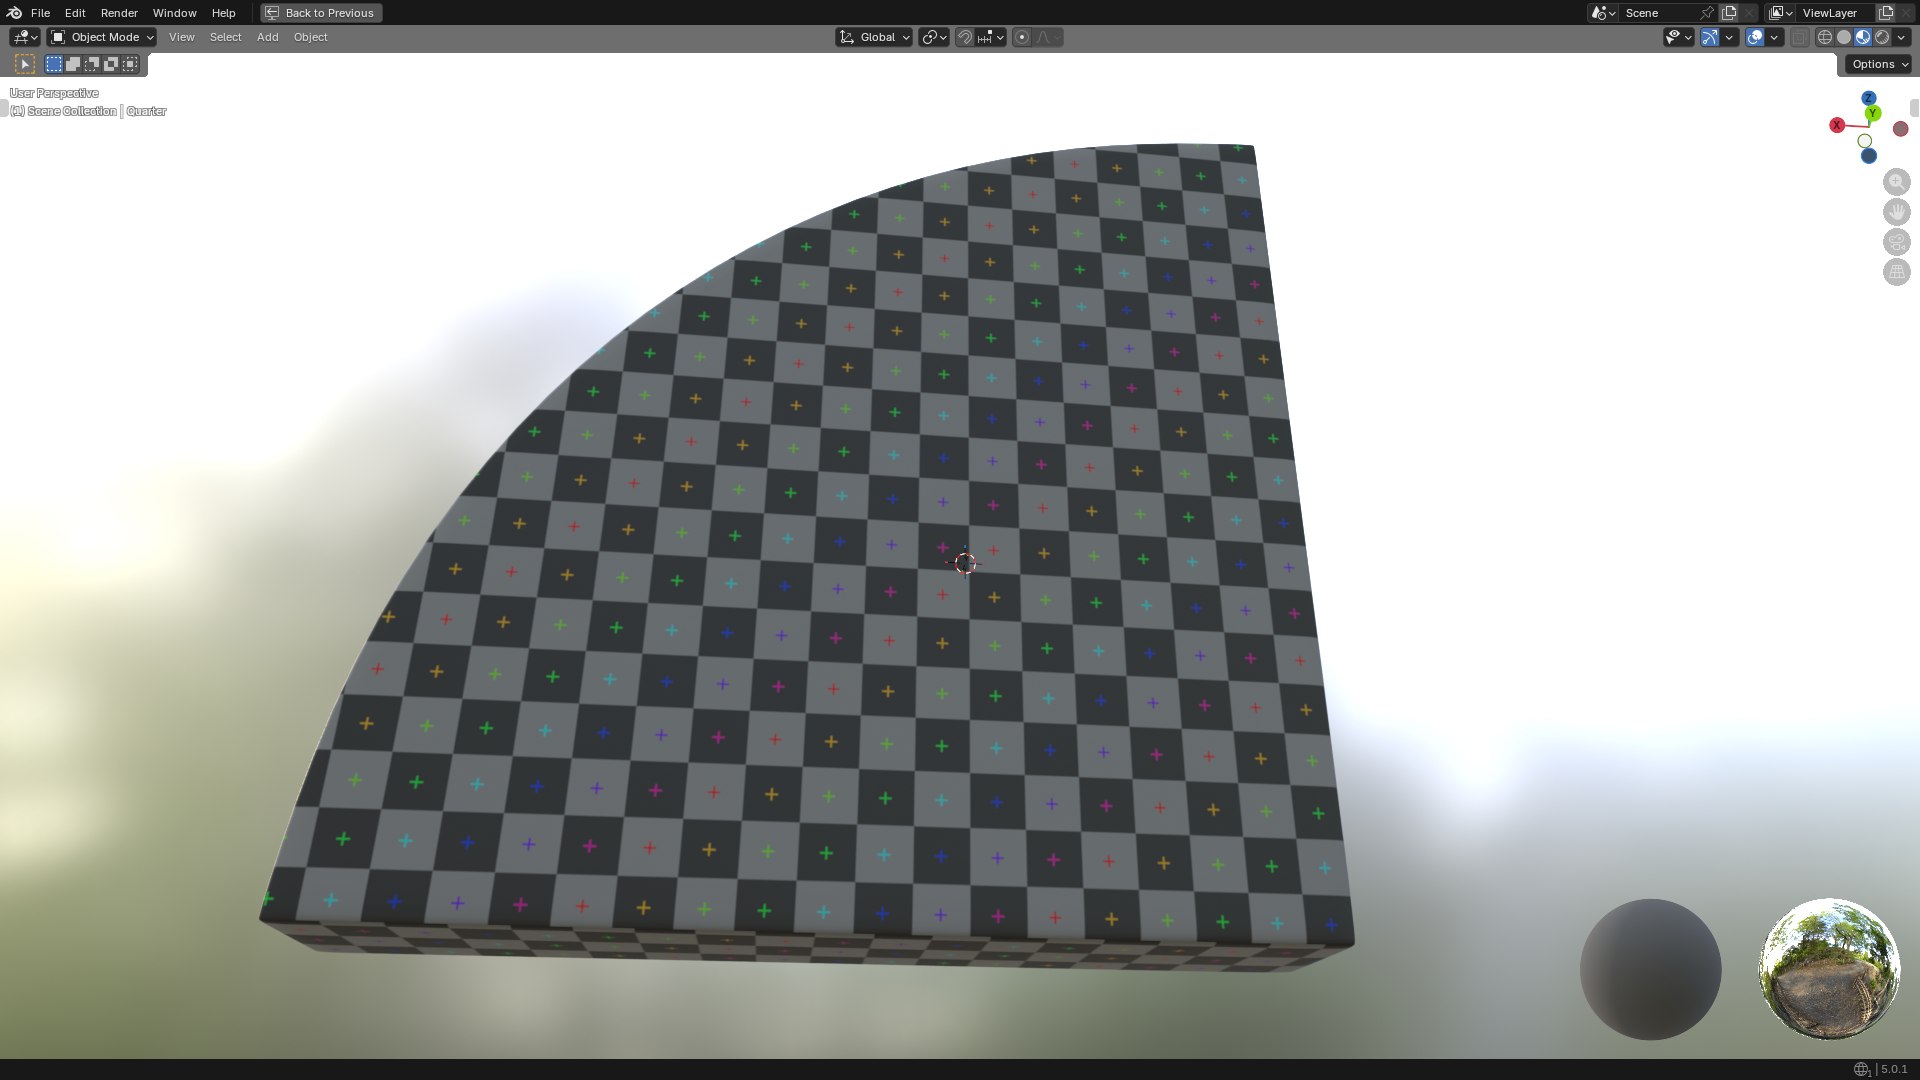
Task: Click the gray material preview sphere
Action: (1650, 969)
